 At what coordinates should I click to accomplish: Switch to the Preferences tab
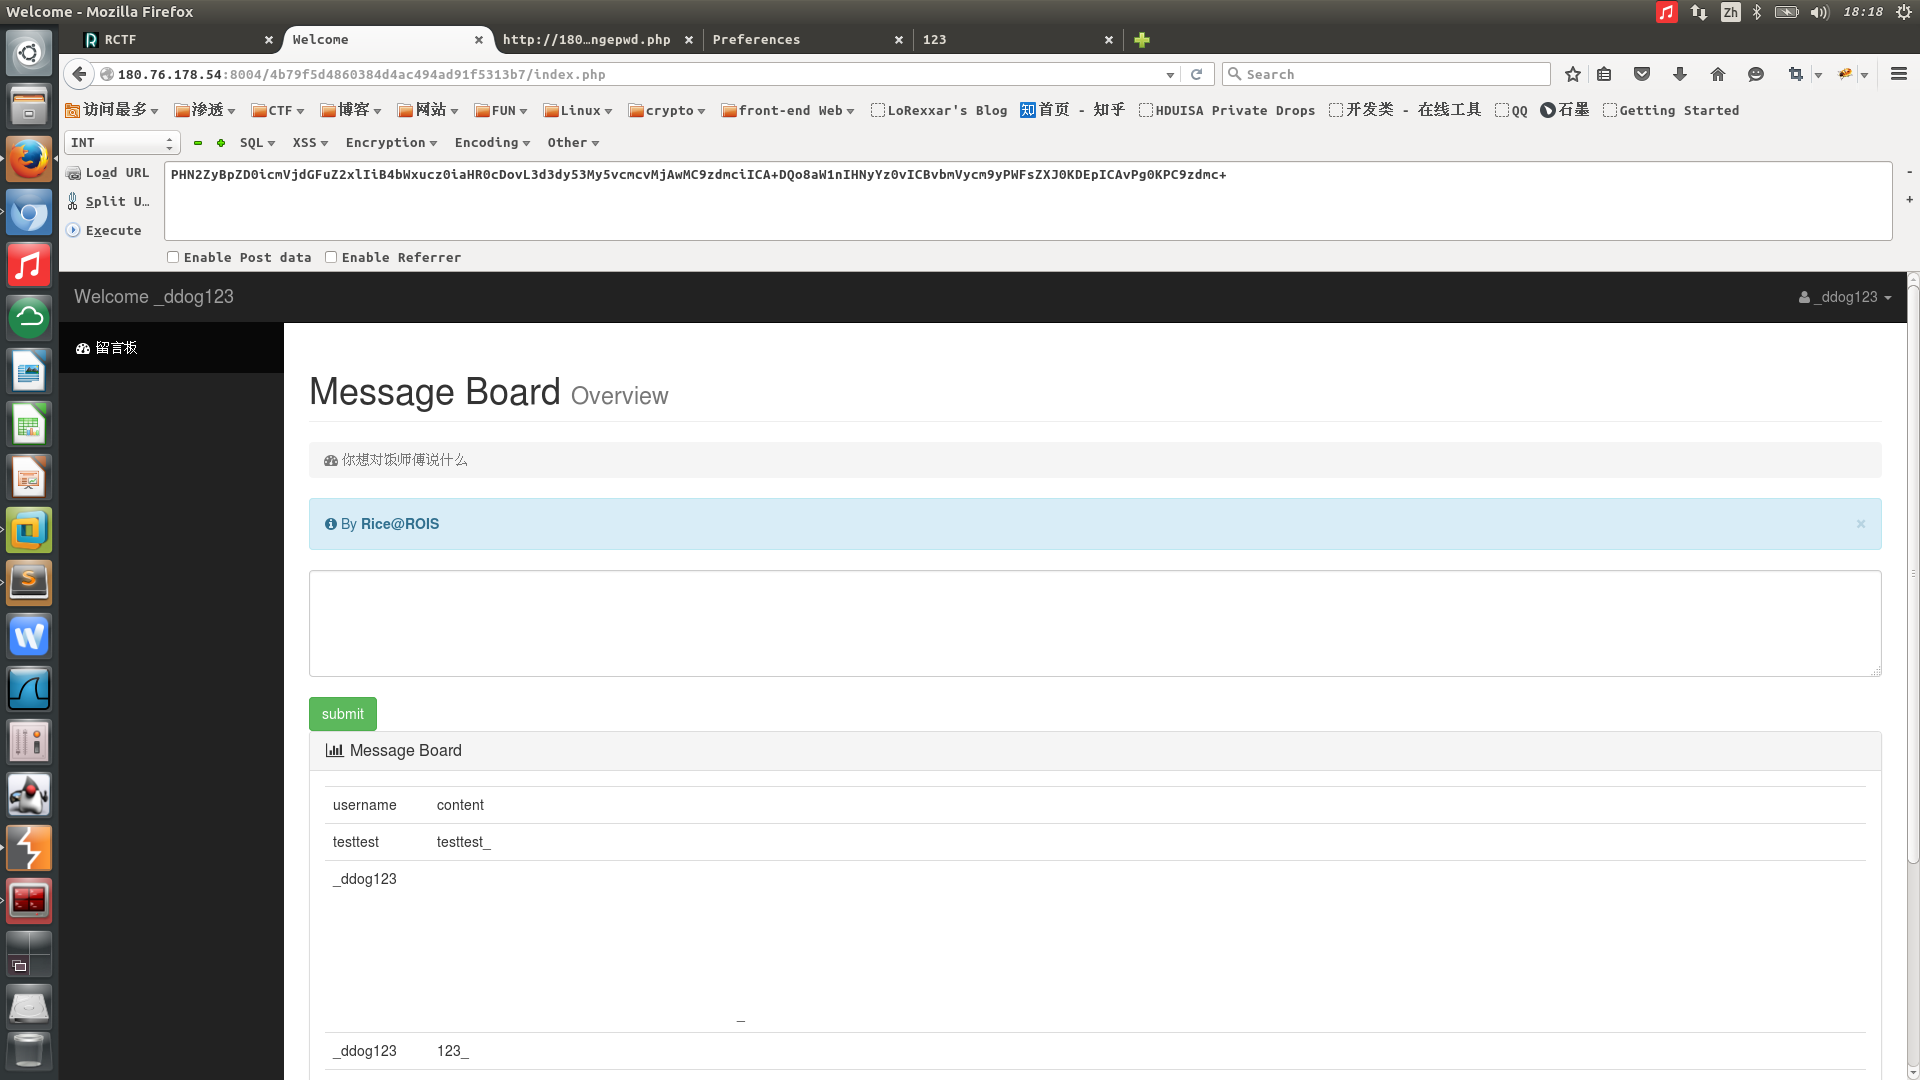(x=757, y=40)
